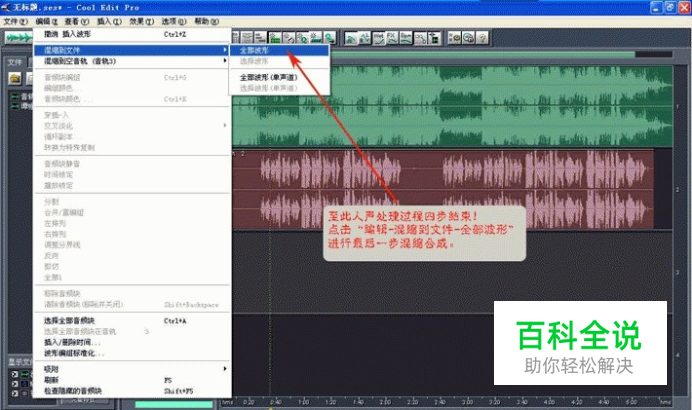Click the green icon right of the text-lines icon
This screenshot has width=692, height=410.
(275, 38)
